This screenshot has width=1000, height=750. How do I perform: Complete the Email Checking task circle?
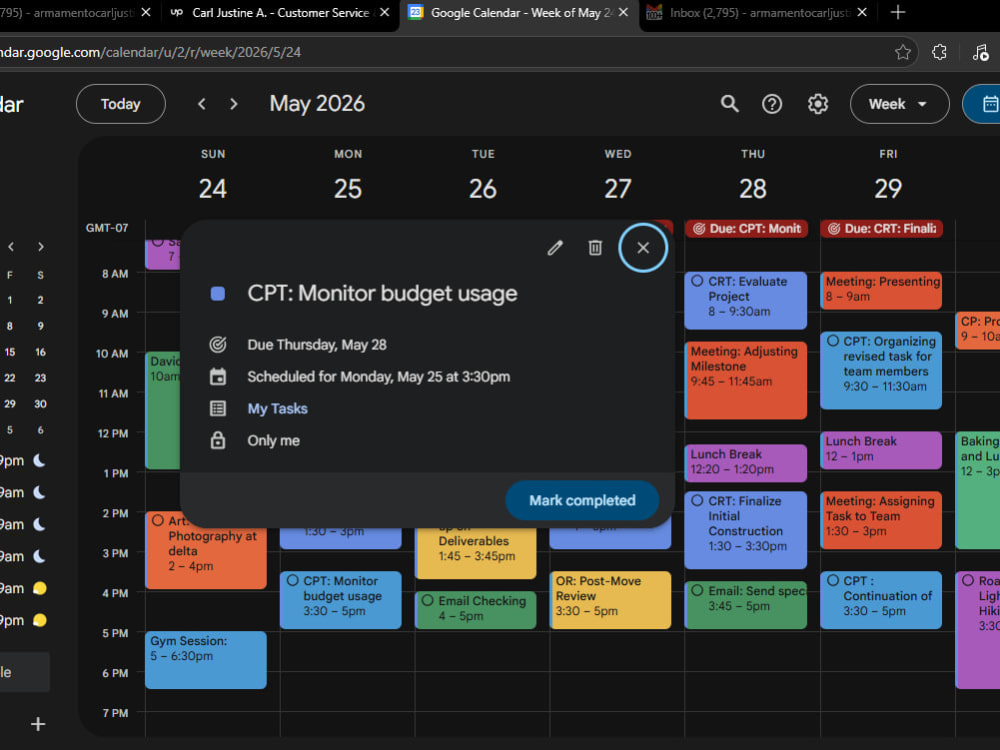pyautogui.click(x=427, y=600)
